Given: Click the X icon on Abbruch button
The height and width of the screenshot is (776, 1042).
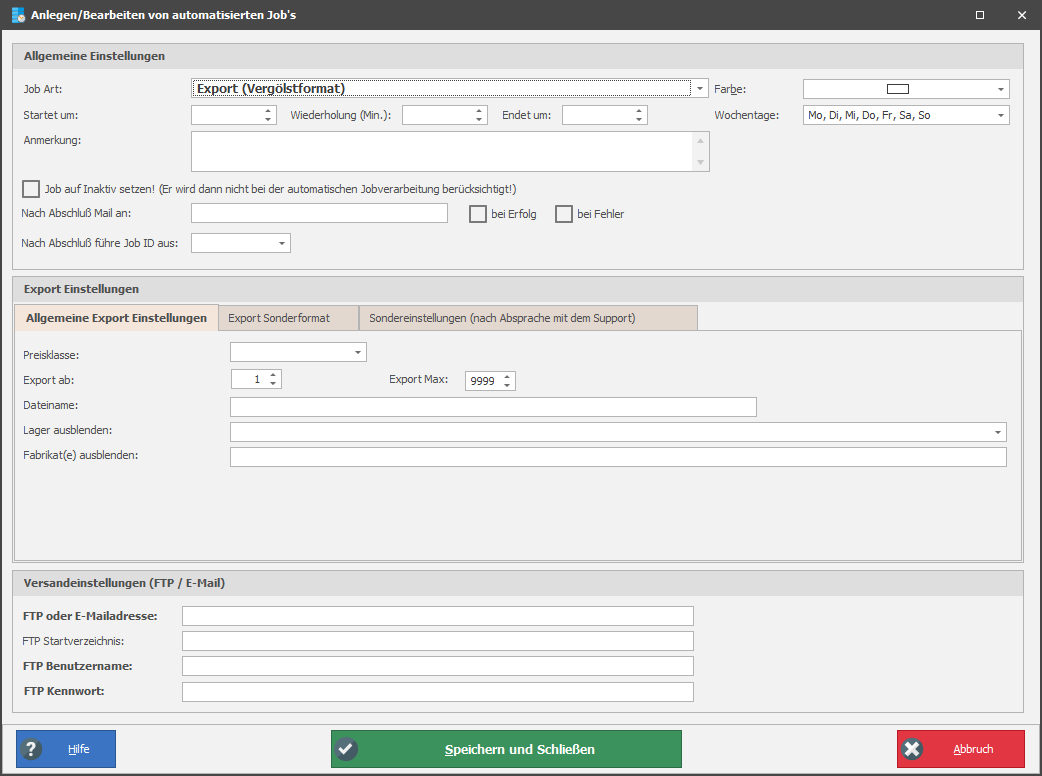Looking at the screenshot, I should click(x=912, y=749).
